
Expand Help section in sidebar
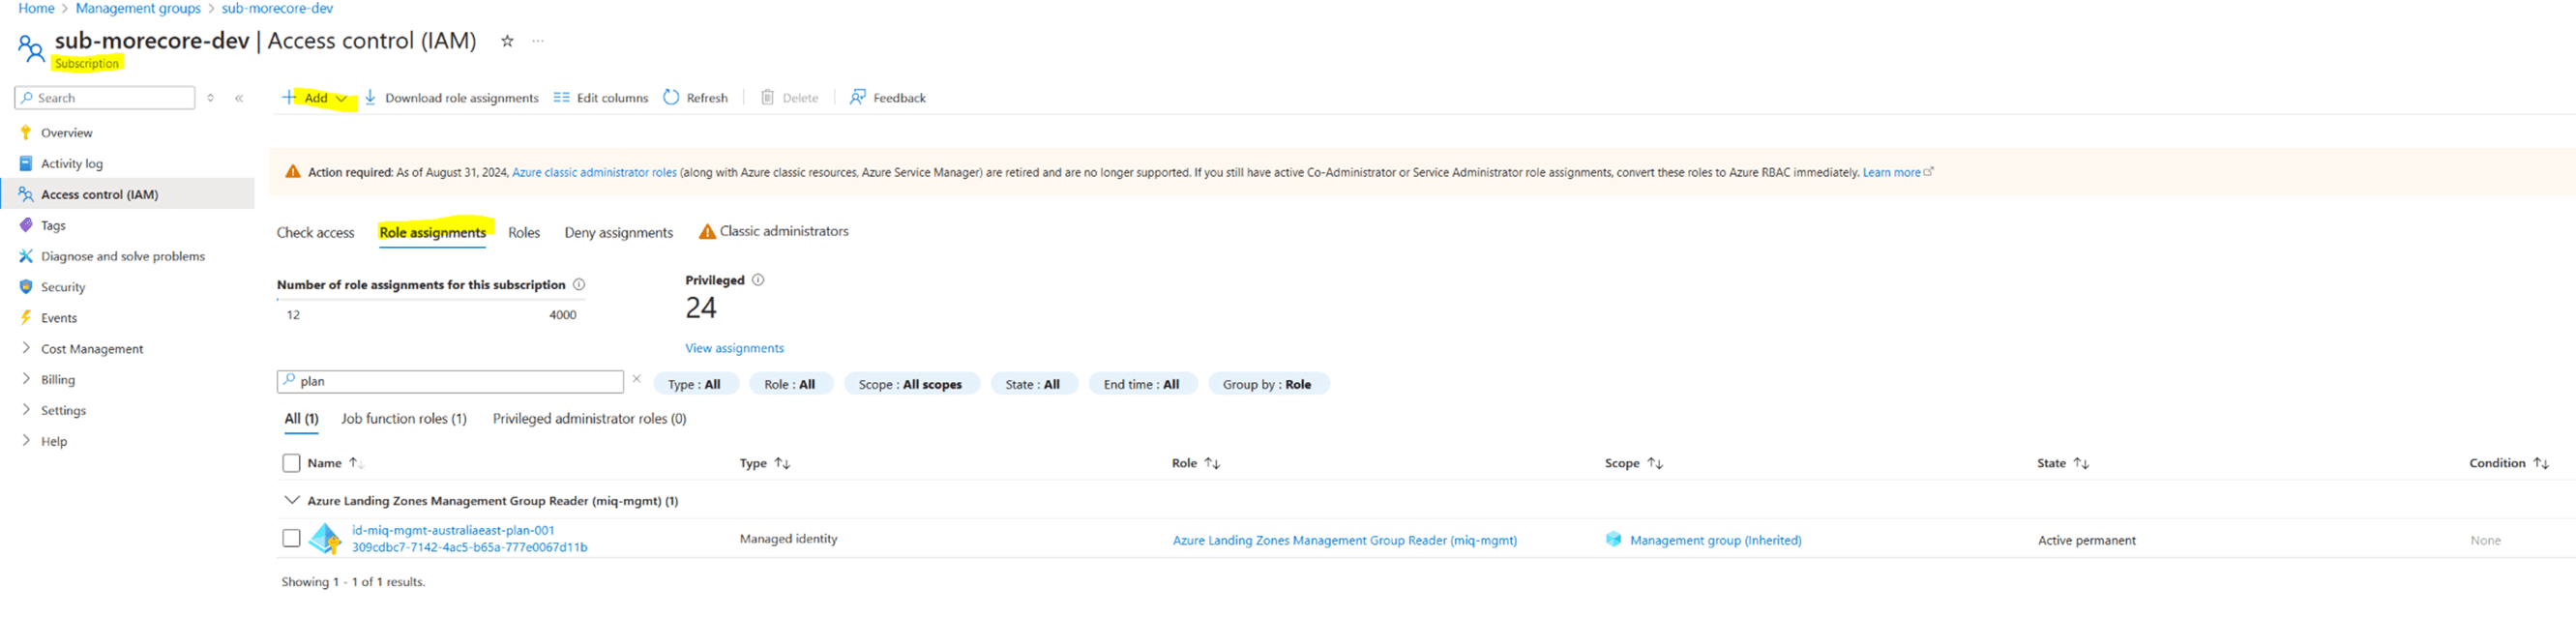[x=26, y=441]
